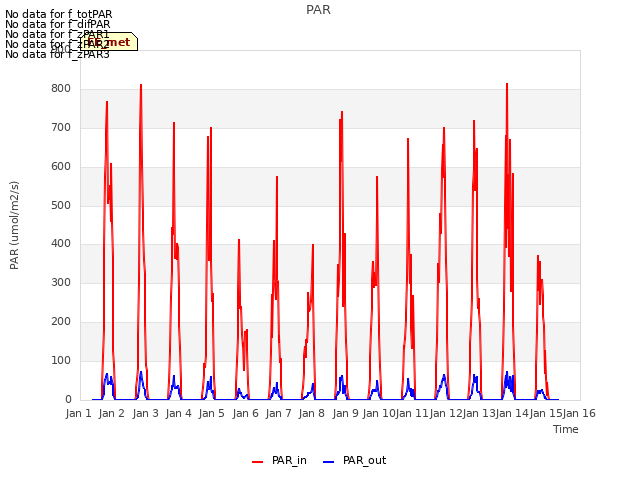Click the 400 y-axis tick label
This screenshot has width=640, height=480.
[61, 244]
